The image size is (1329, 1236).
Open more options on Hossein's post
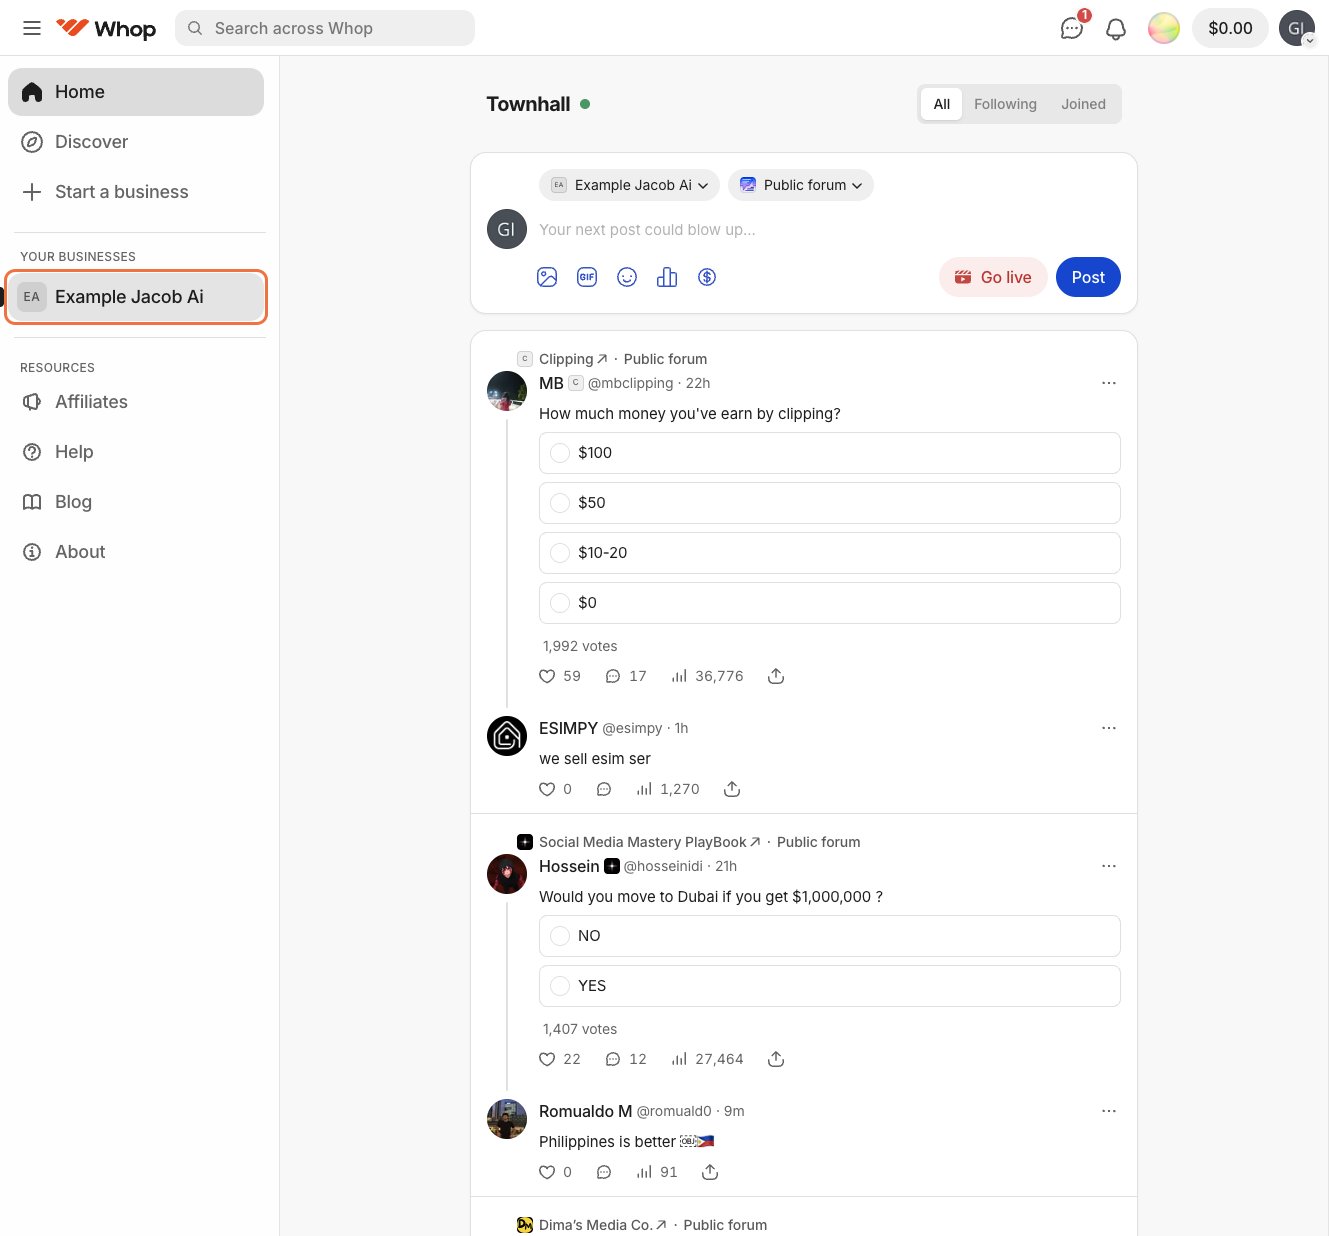click(1109, 866)
